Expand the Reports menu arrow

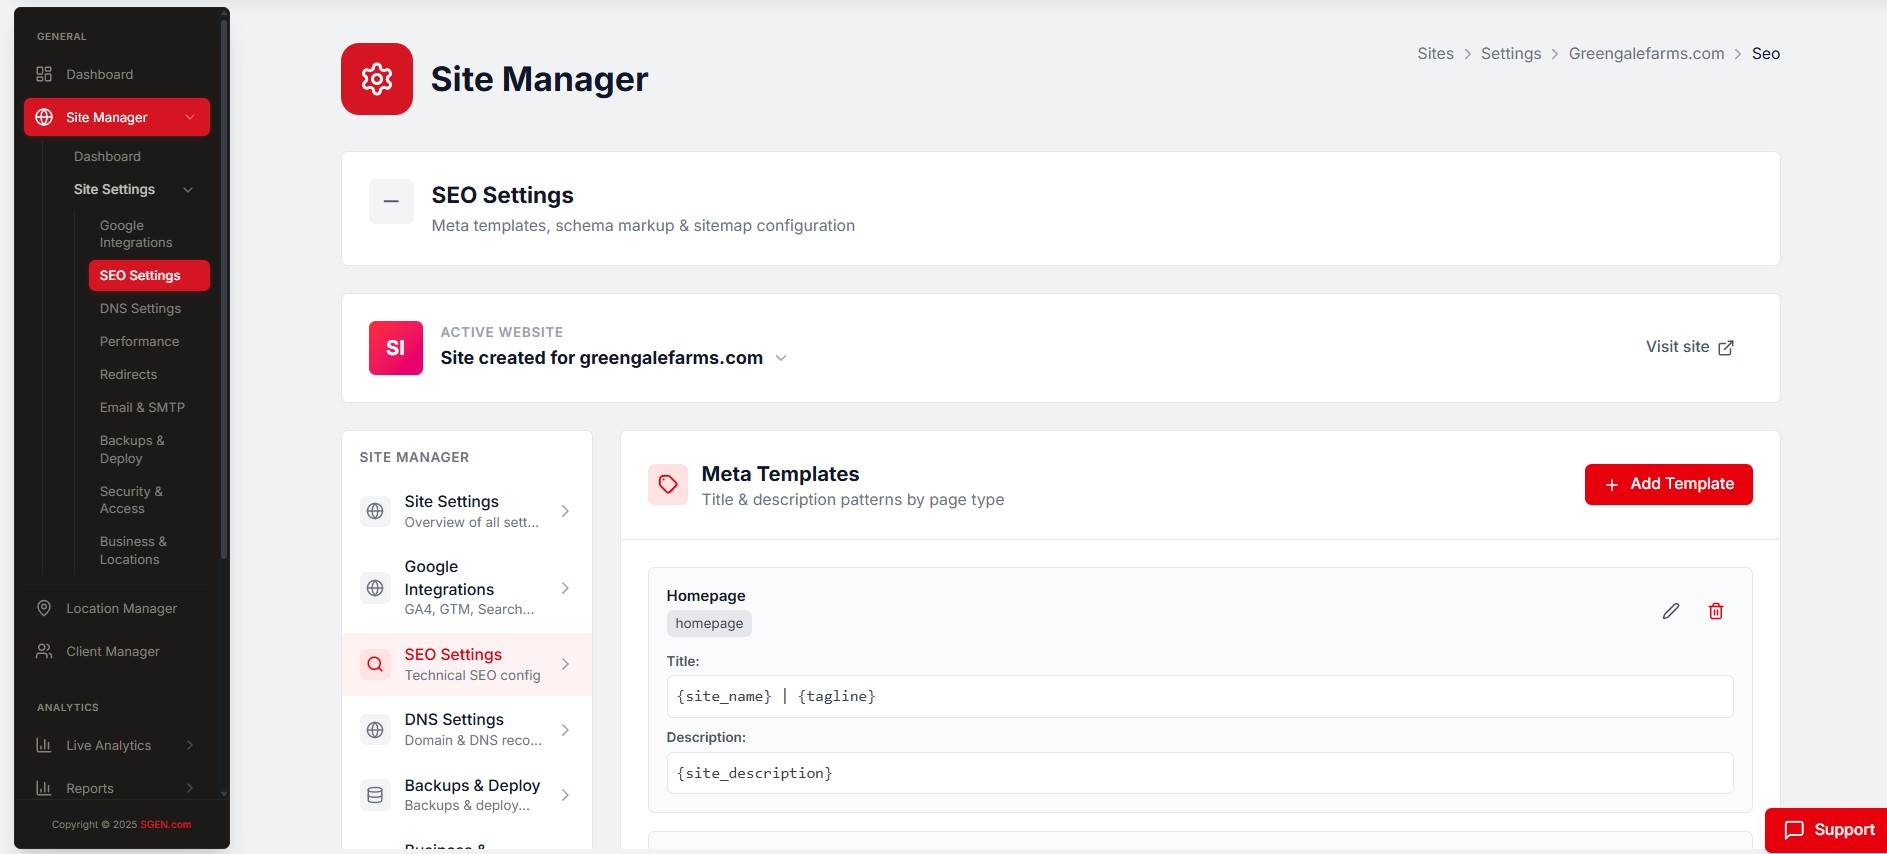point(190,788)
